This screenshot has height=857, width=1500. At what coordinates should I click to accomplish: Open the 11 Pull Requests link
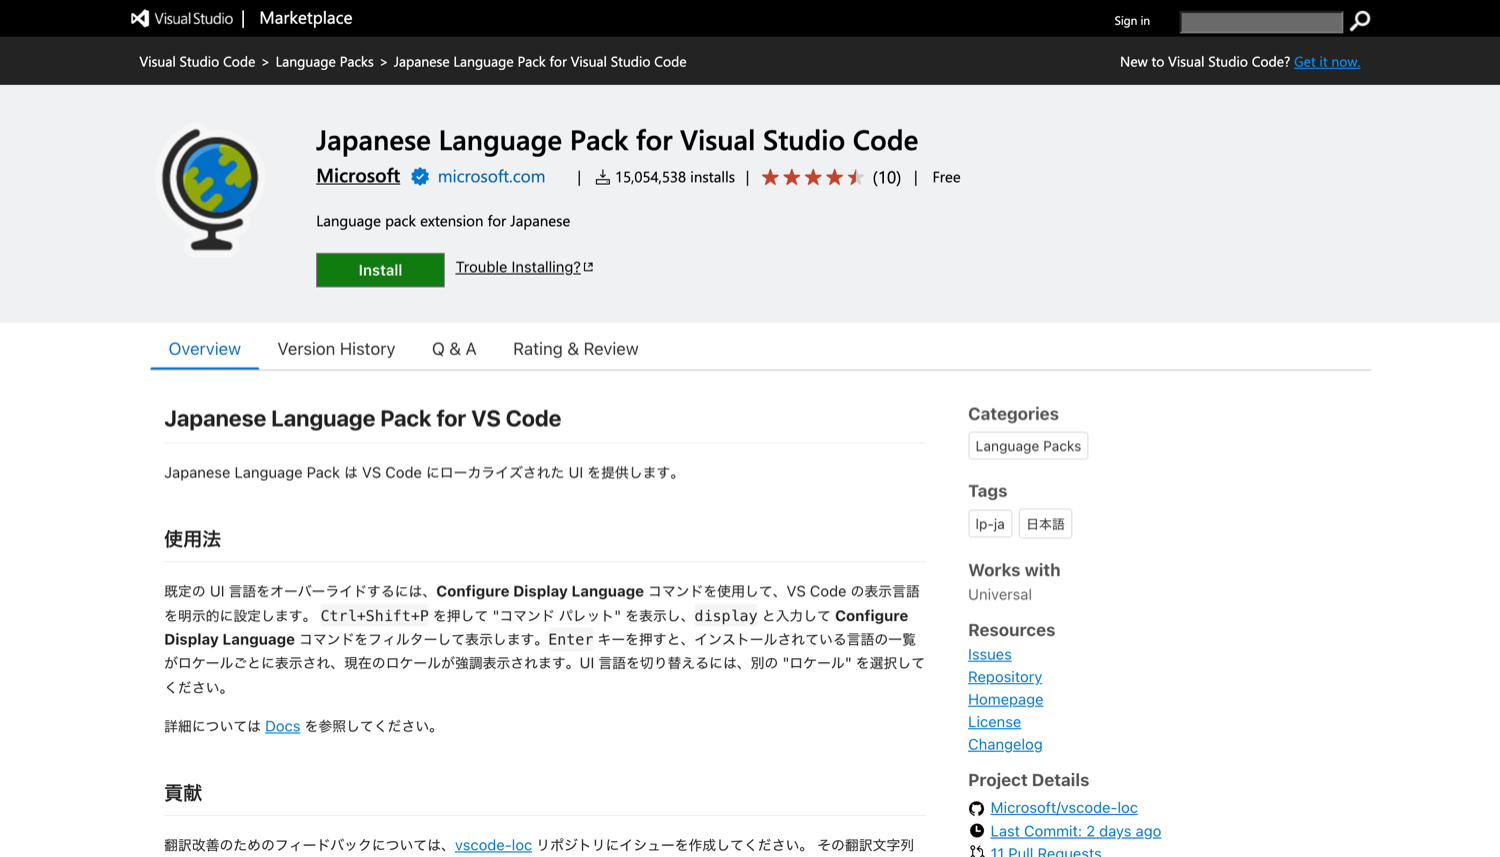coord(1045,852)
